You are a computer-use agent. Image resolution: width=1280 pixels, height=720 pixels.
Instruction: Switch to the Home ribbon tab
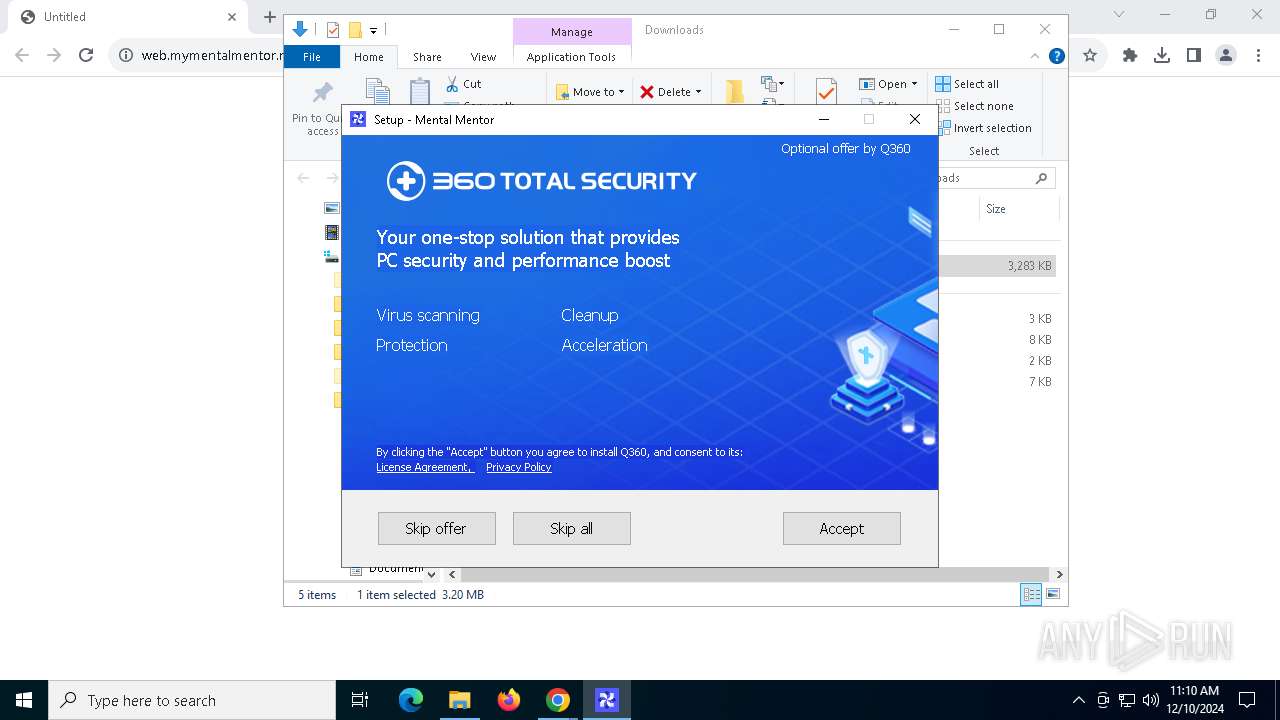click(368, 57)
